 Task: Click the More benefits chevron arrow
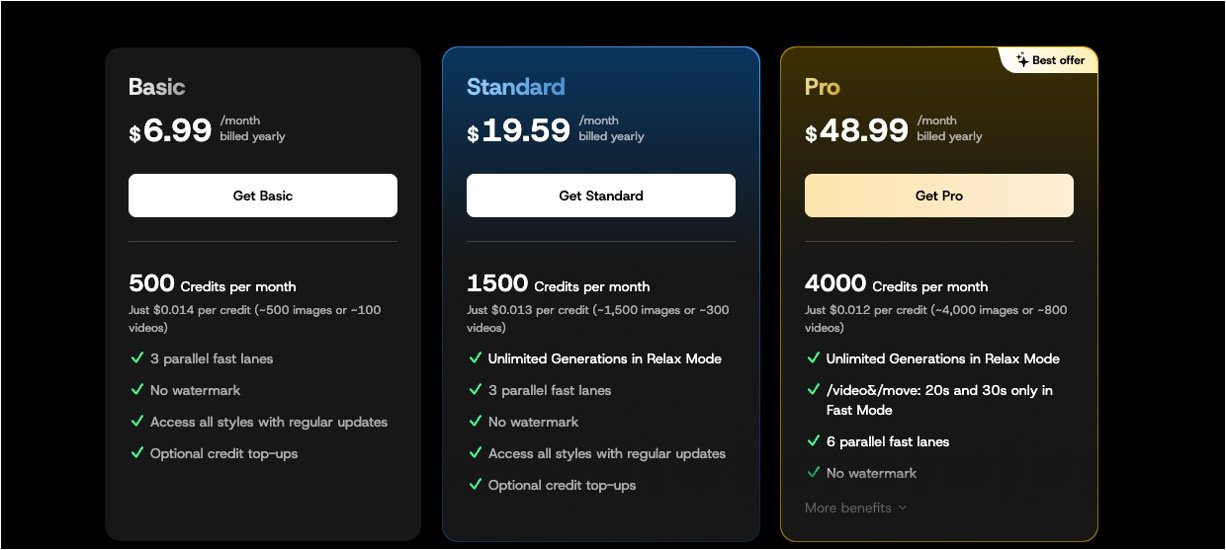903,508
